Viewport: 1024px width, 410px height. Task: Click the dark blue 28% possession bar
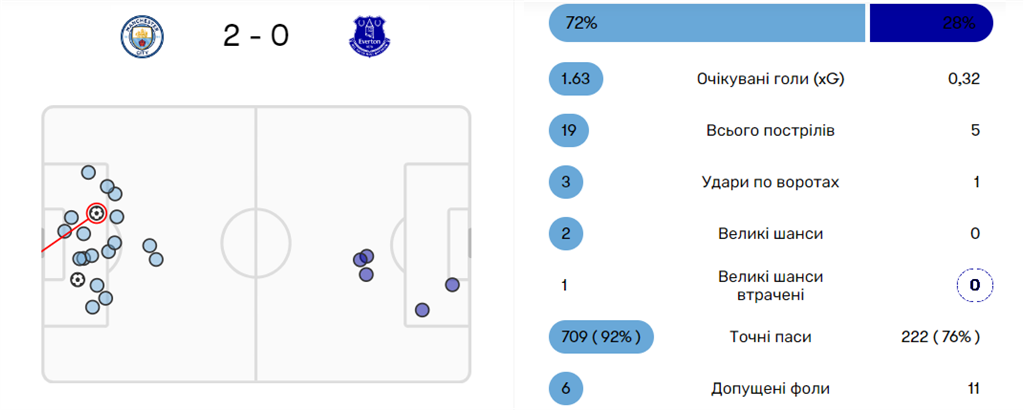930,23
